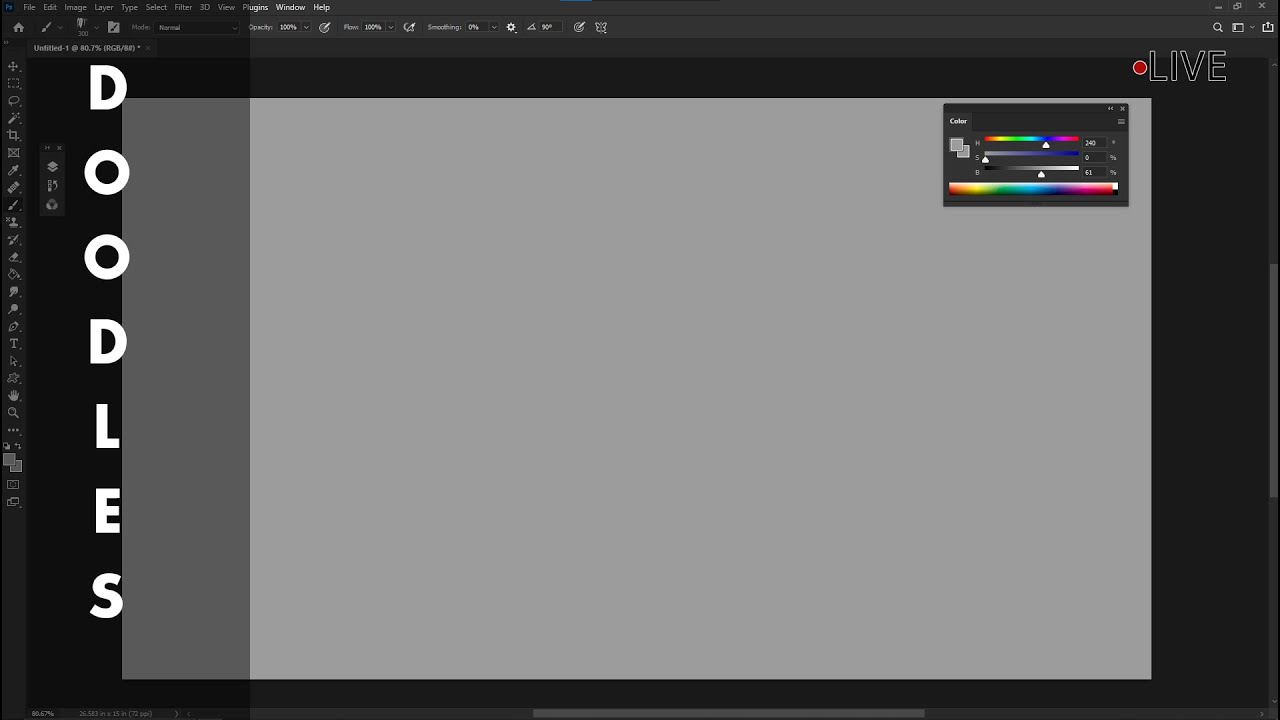Select the Paint Bucket tool
Screen dimensions: 1280x720
click(13, 274)
